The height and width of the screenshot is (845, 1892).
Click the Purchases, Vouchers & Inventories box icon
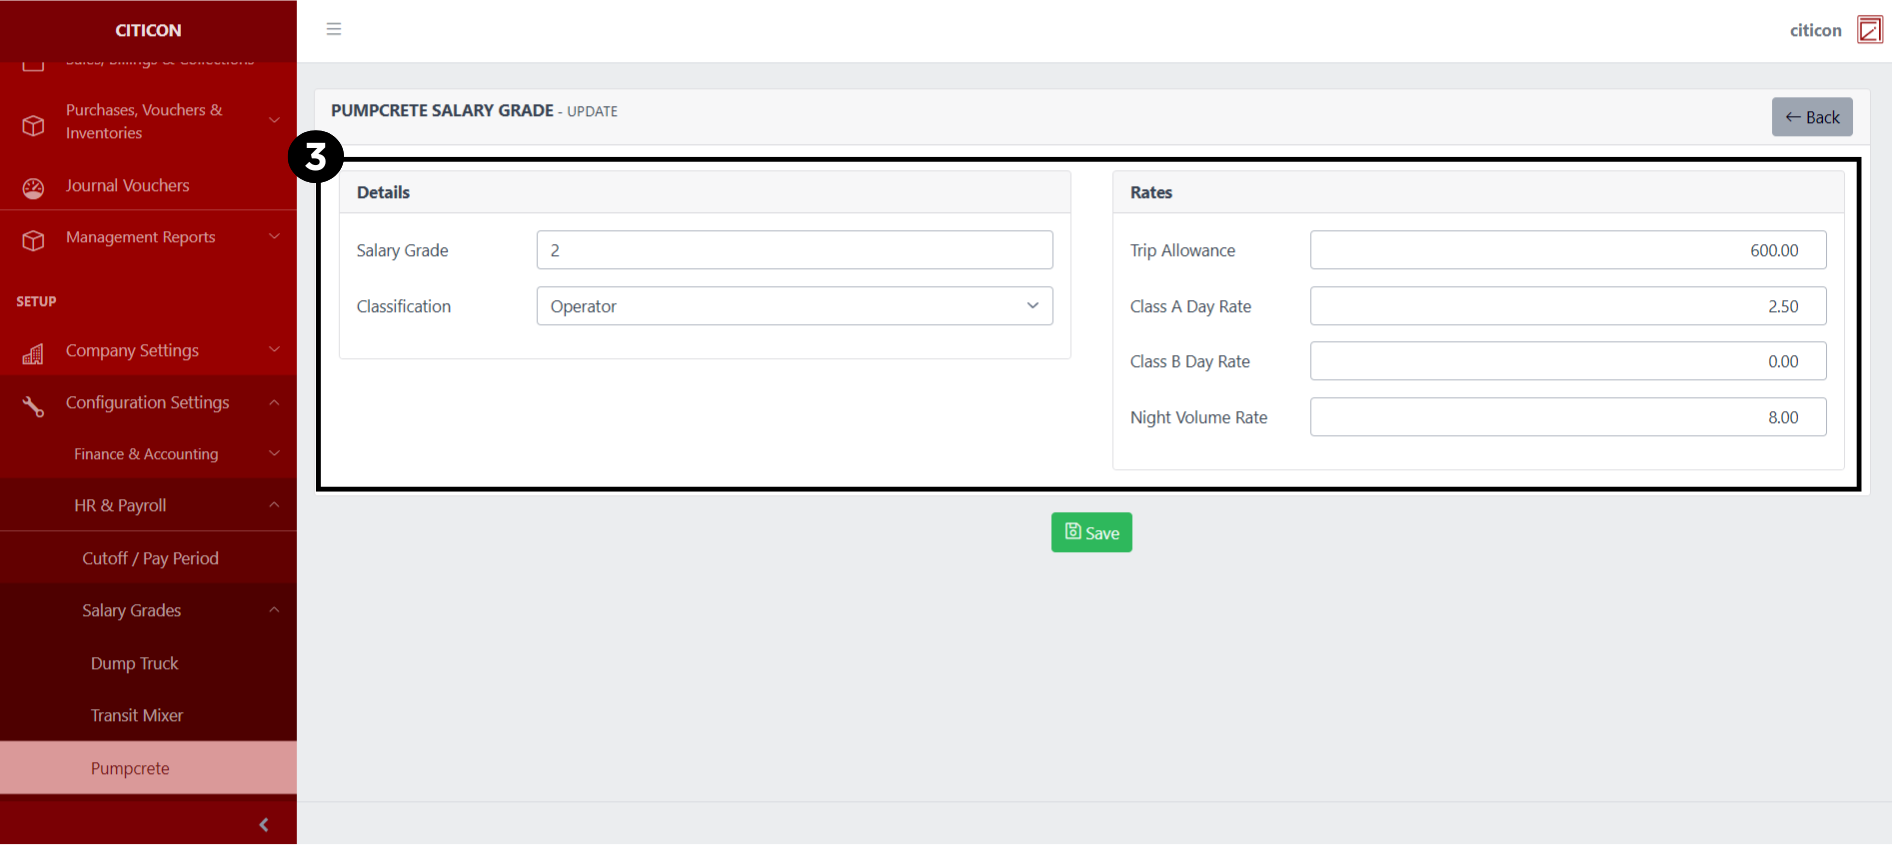[x=33, y=124]
